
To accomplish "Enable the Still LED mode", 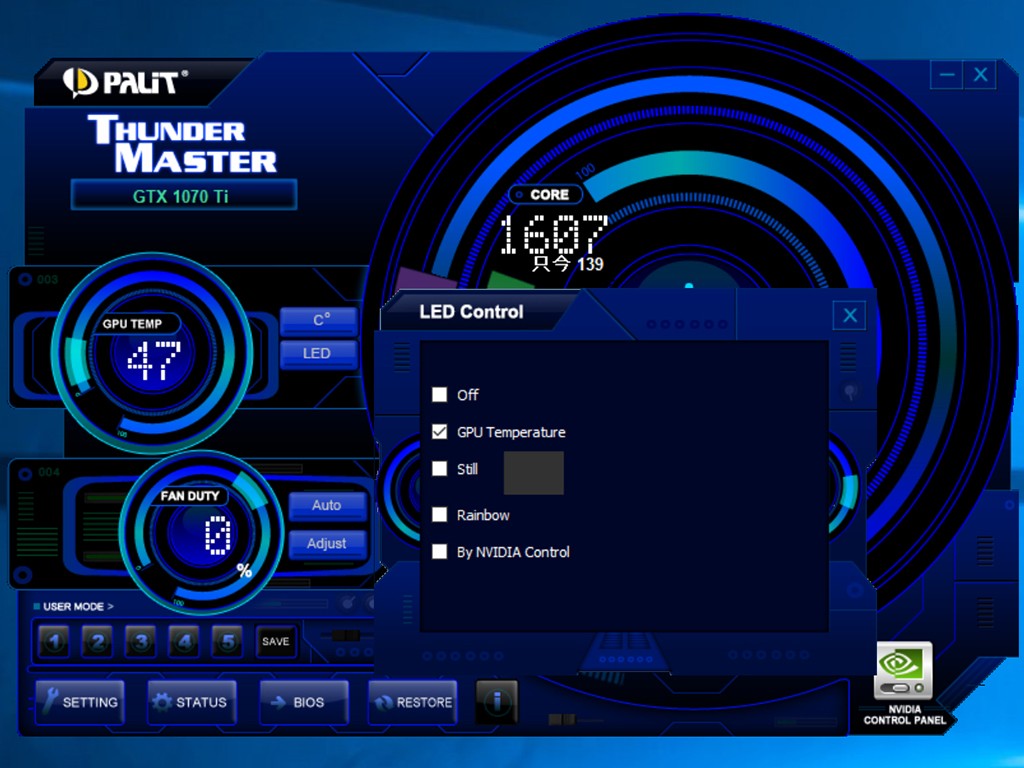I will (440, 469).
